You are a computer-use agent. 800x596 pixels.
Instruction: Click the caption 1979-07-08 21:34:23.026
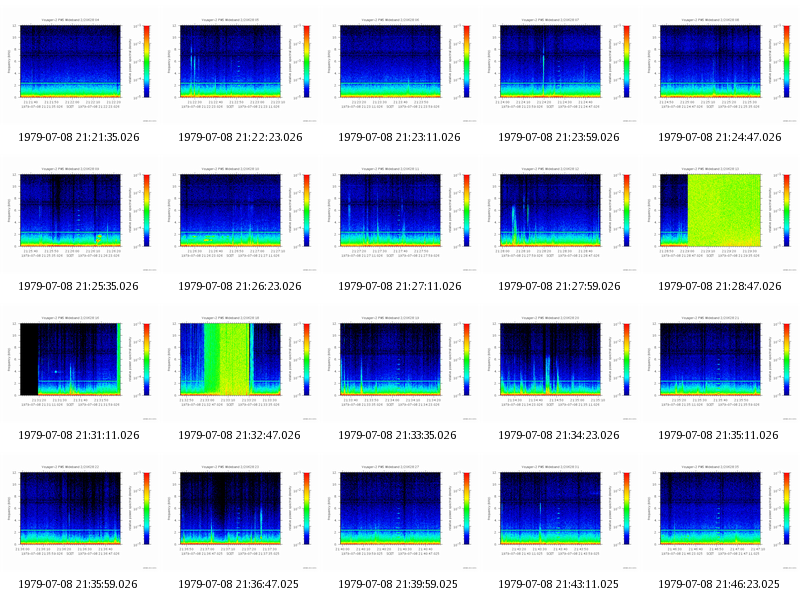coord(559,435)
